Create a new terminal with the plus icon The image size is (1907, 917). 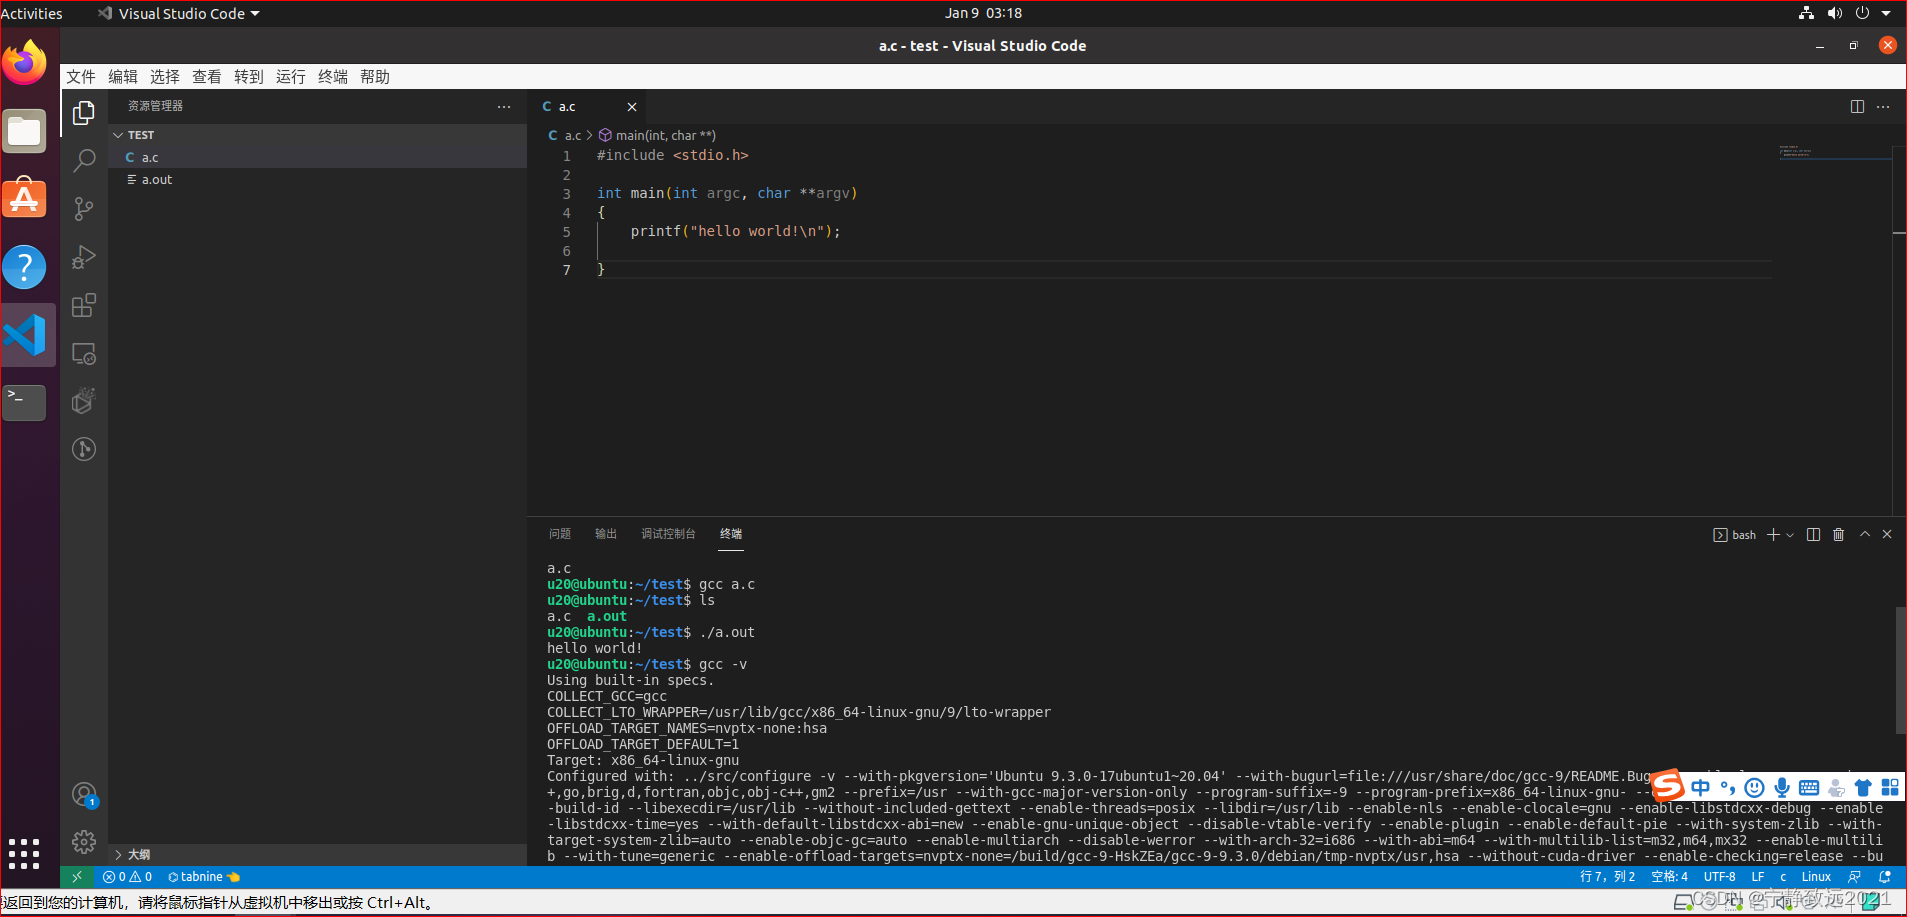pos(1772,534)
